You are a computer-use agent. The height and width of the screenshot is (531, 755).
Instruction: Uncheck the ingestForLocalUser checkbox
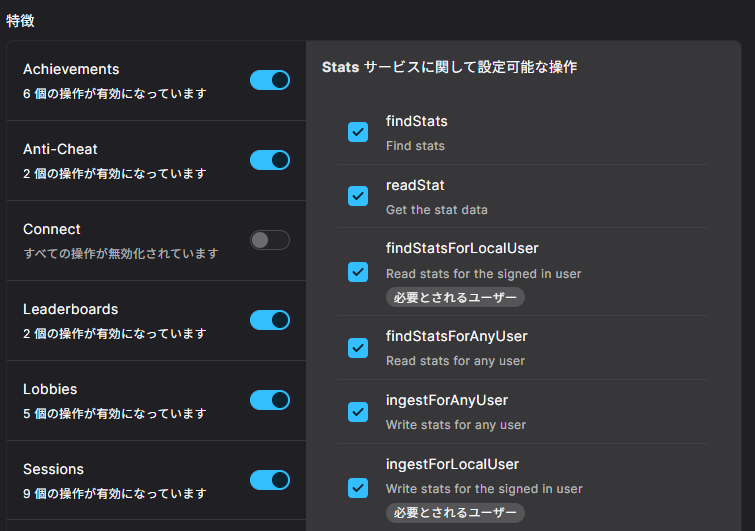coord(358,488)
